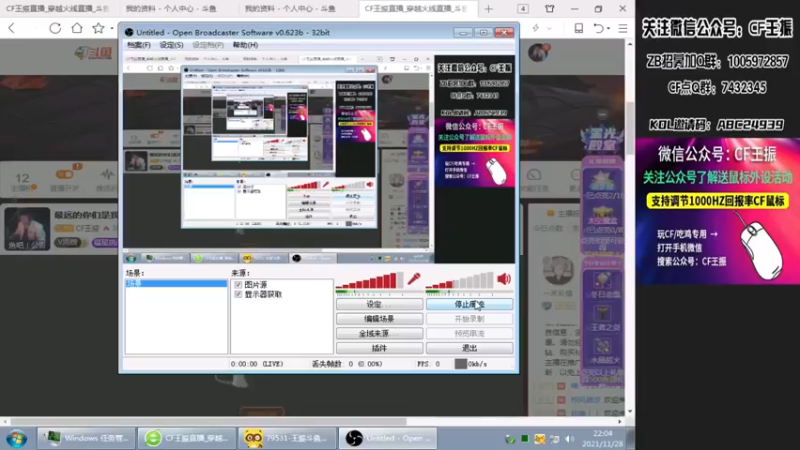Click the 编辑场景 edit scene button
This screenshot has height=450, width=800.
pos(379,319)
